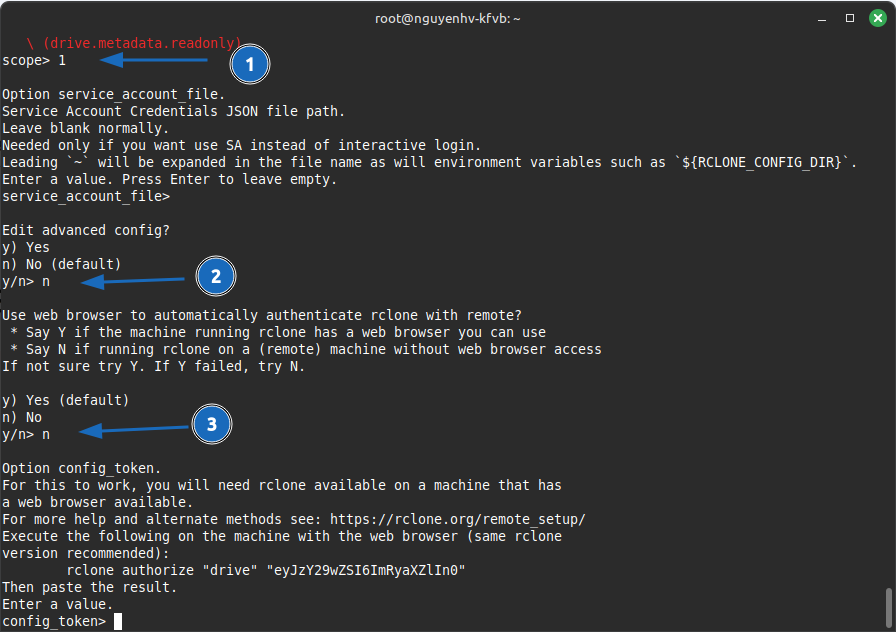Screen dimensions: 896x632
Task: Click the blue circle marked 3
Action: [211, 425]
